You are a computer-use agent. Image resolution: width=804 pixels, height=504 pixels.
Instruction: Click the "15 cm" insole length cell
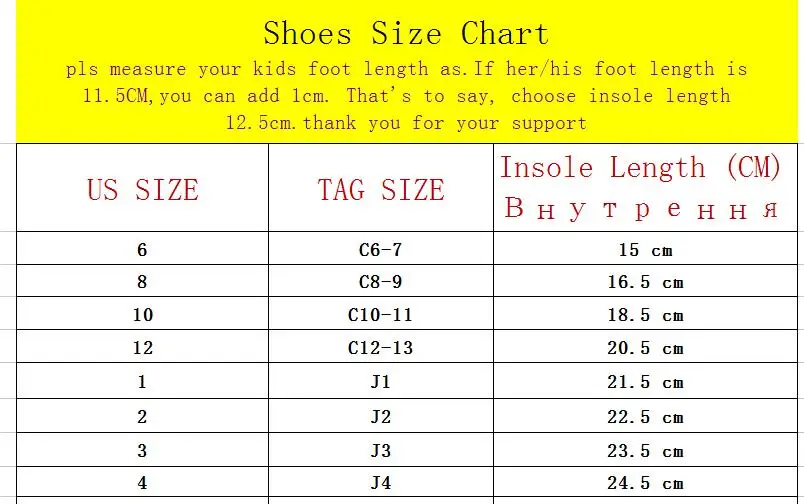pos(645,249)
